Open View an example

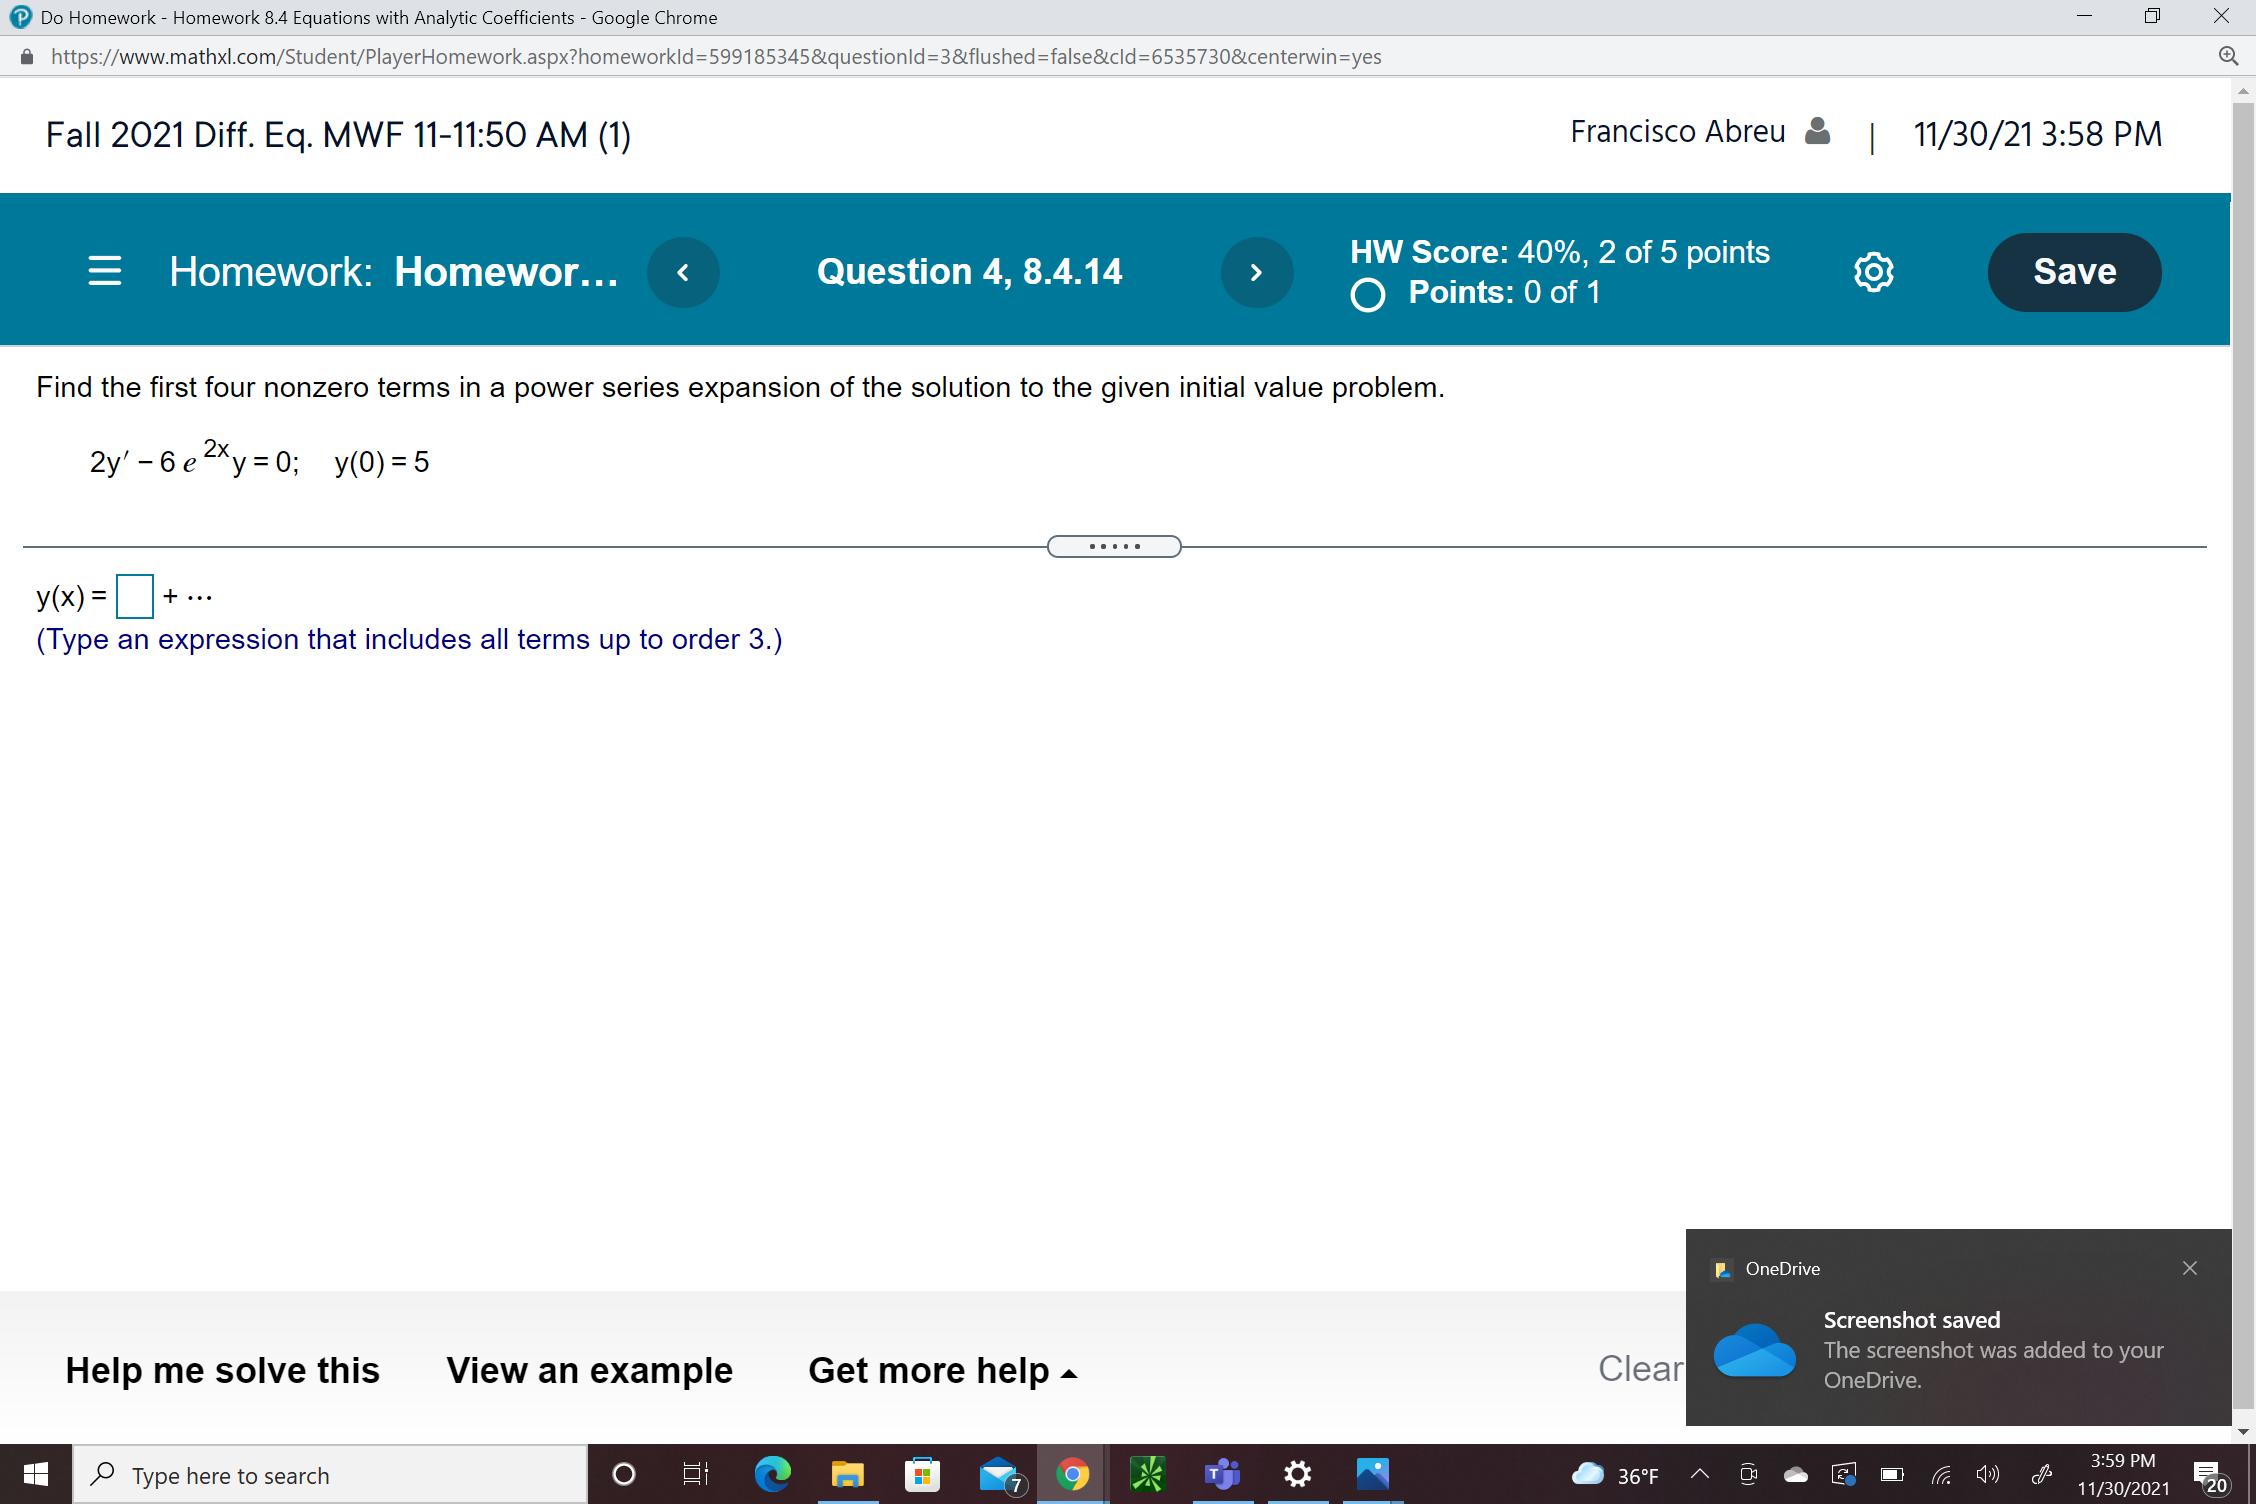point(589,1370)
